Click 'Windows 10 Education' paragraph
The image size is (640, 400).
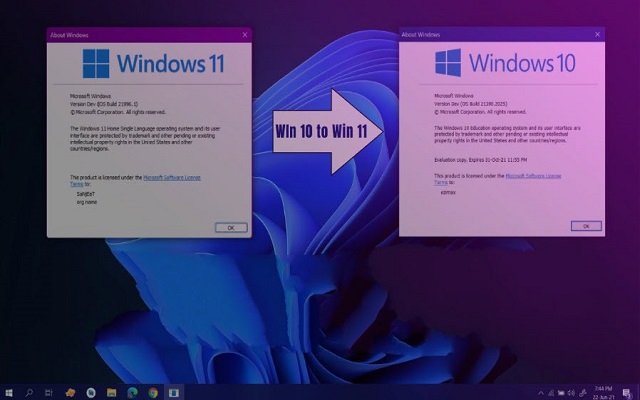[x=507, y=134]
